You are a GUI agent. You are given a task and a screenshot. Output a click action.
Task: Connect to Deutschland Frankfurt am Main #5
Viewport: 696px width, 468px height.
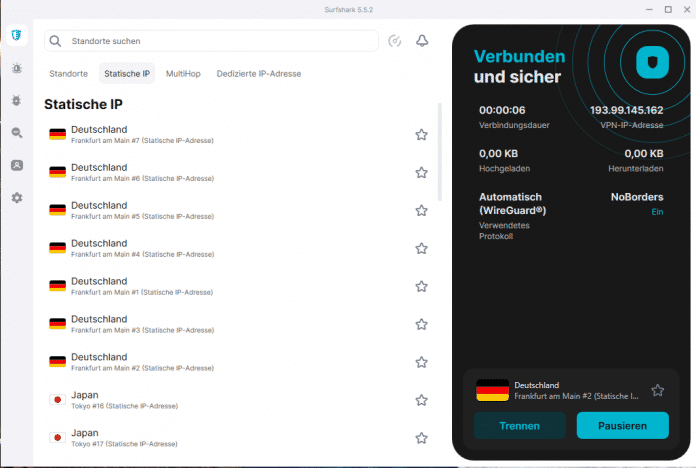(238, 210)
